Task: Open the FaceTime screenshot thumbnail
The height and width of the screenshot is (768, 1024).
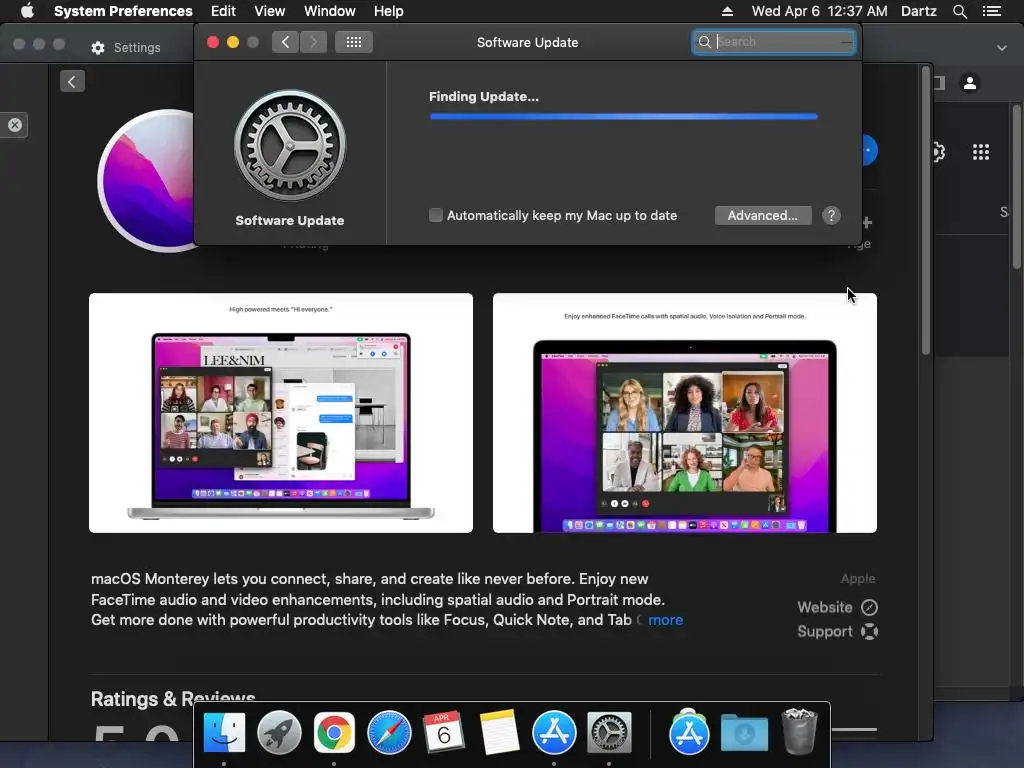Action: coord(685,413)
